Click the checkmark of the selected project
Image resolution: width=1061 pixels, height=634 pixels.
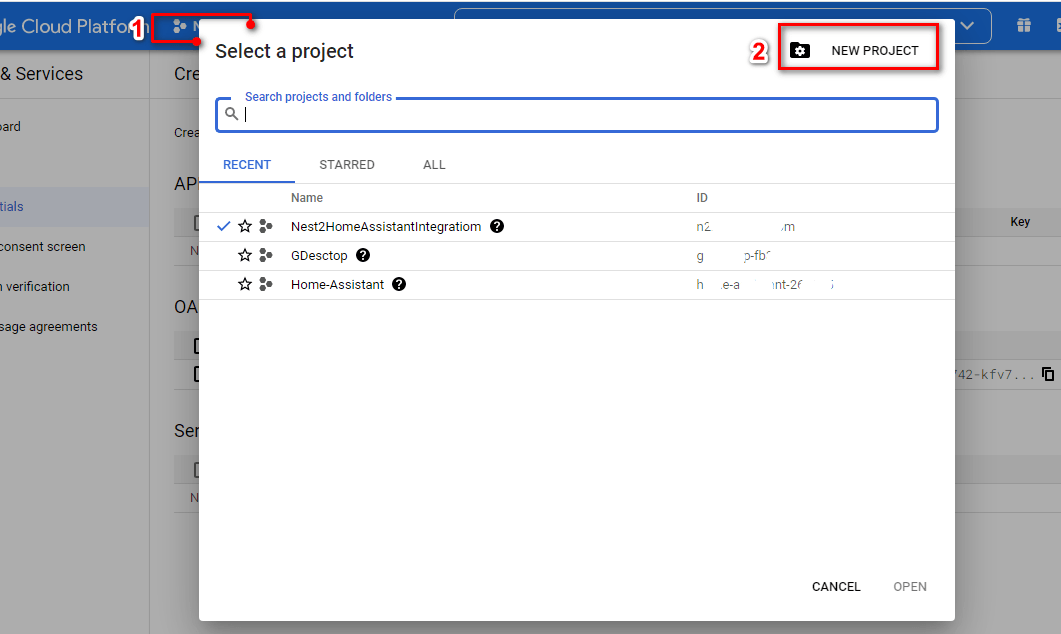pos(223,227)
